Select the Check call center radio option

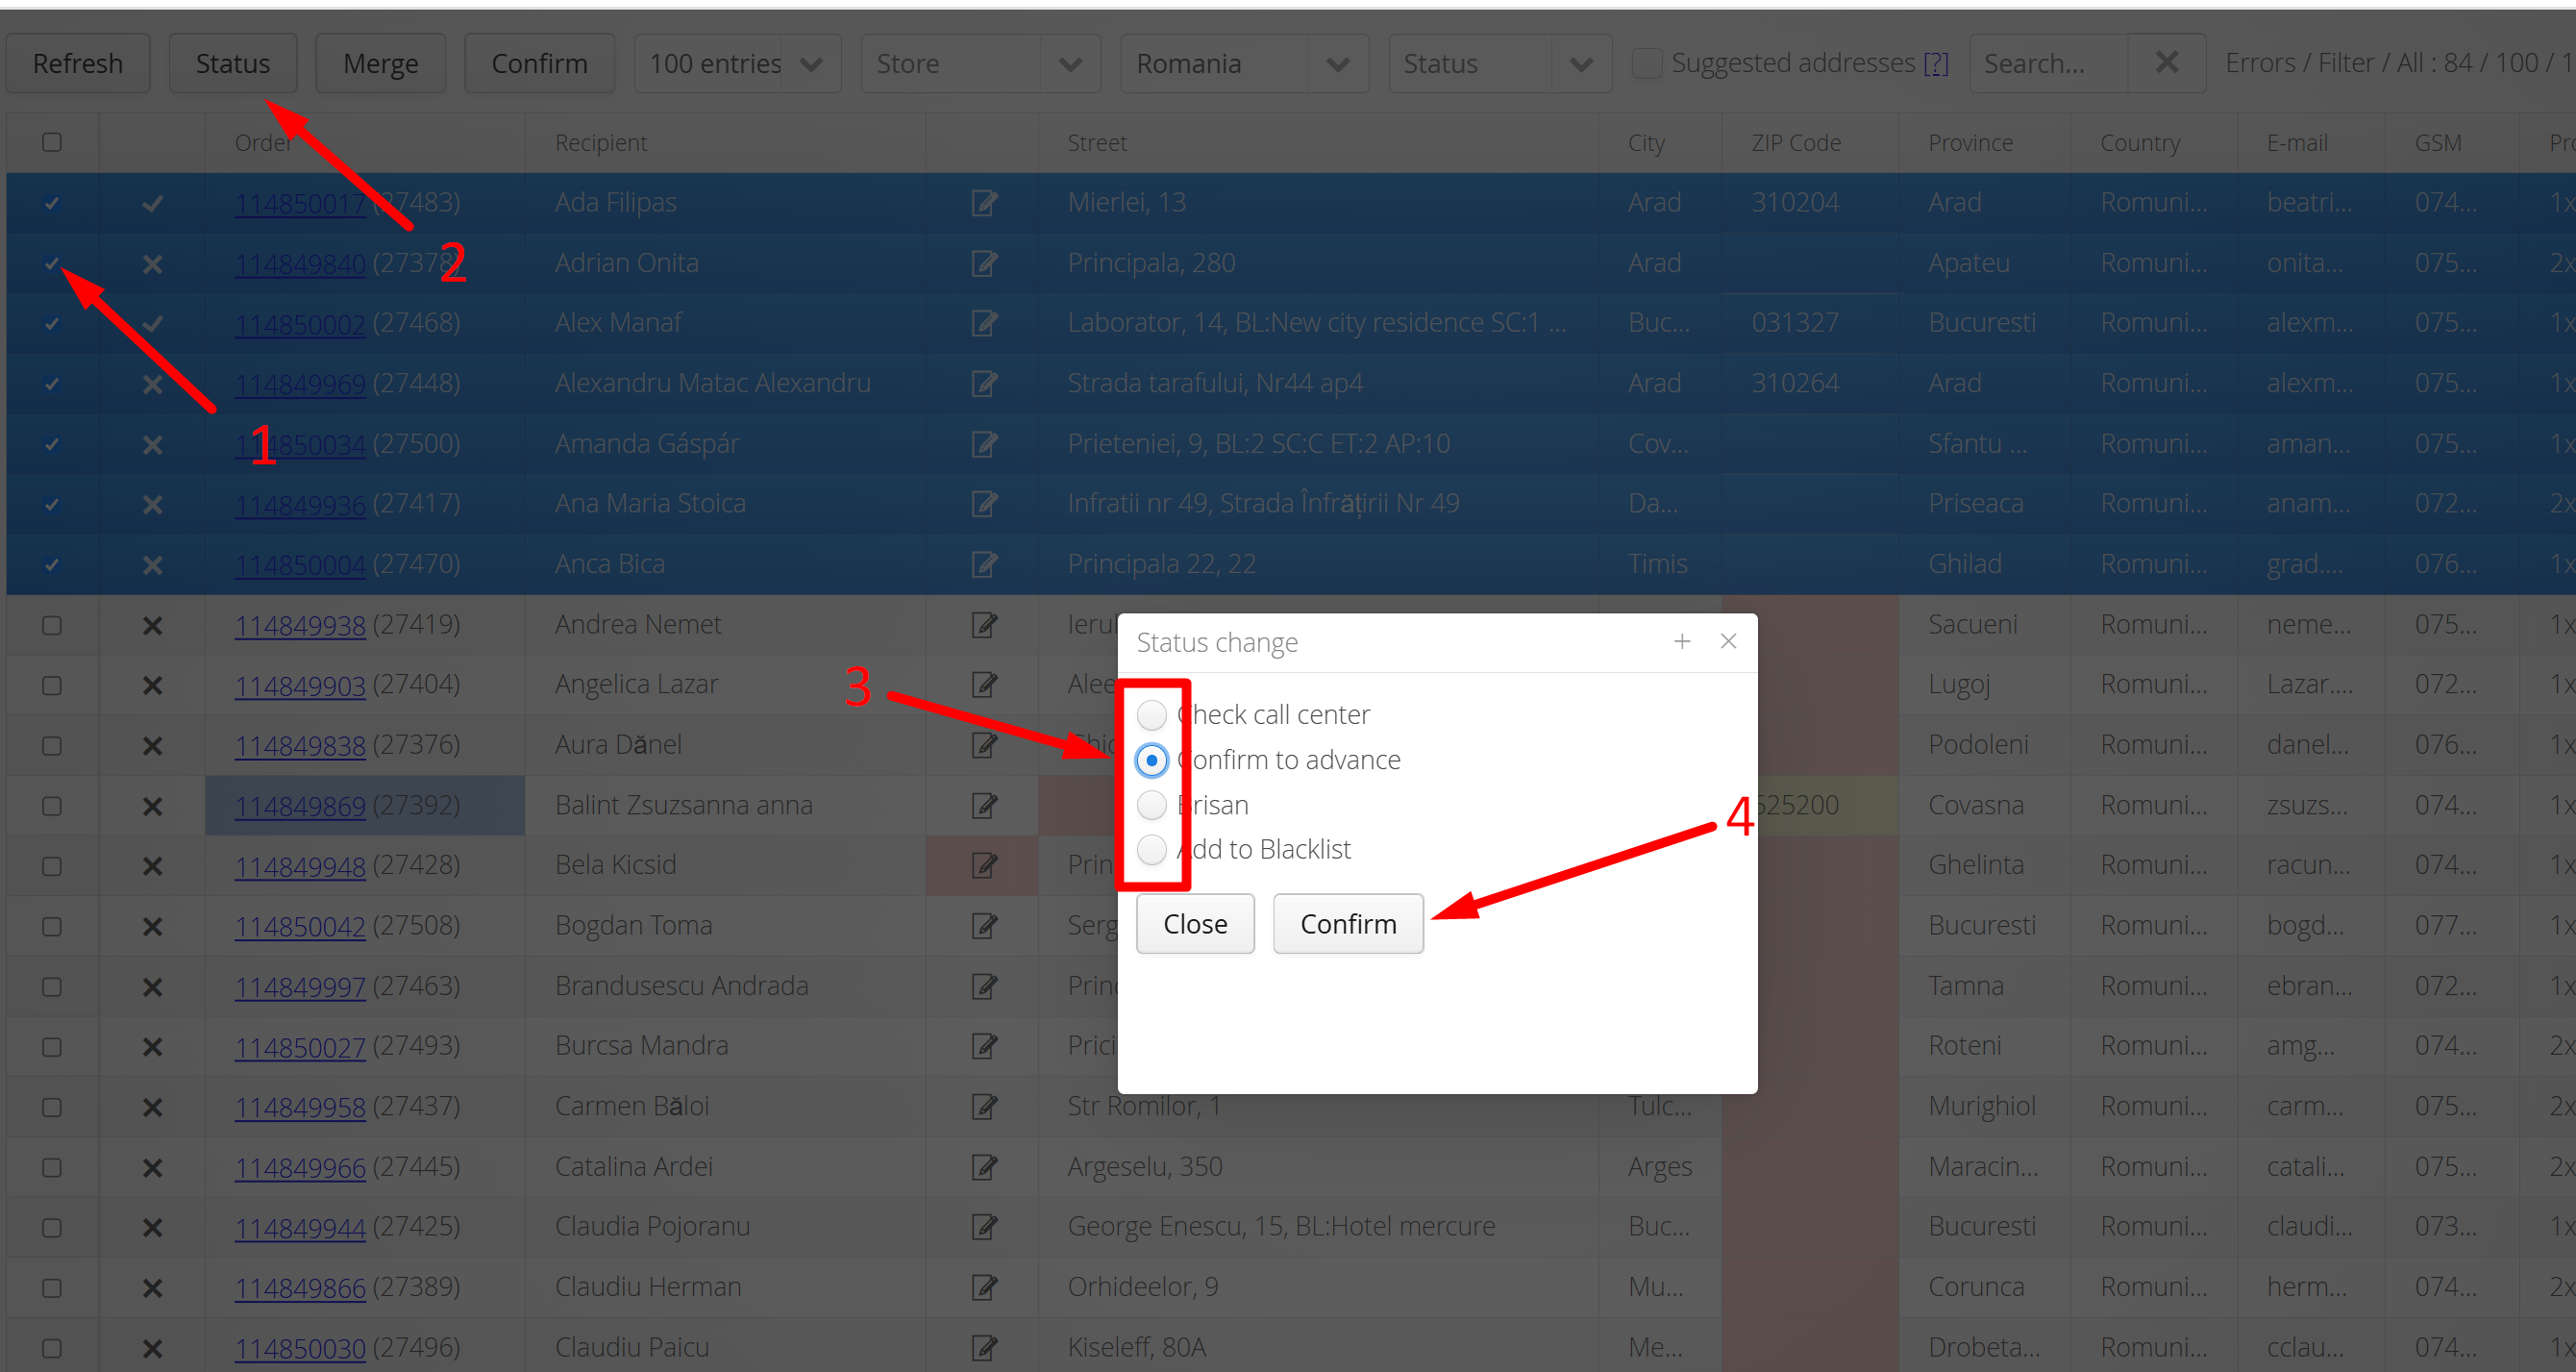tap(1152, 715)
